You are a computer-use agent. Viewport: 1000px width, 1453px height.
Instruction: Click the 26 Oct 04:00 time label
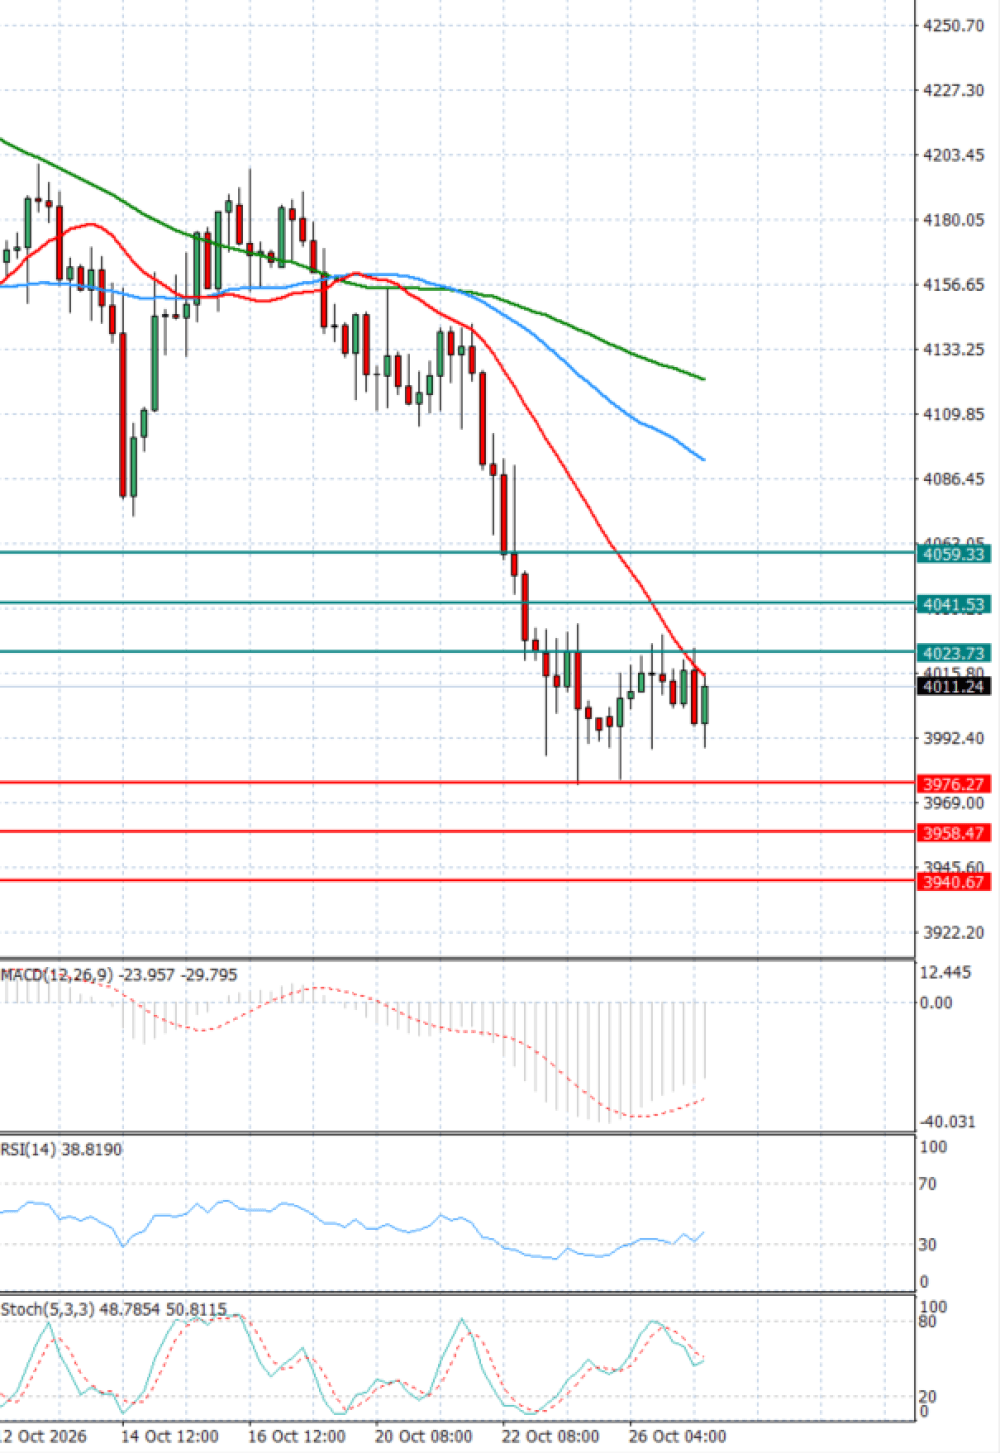(677, 1436)
